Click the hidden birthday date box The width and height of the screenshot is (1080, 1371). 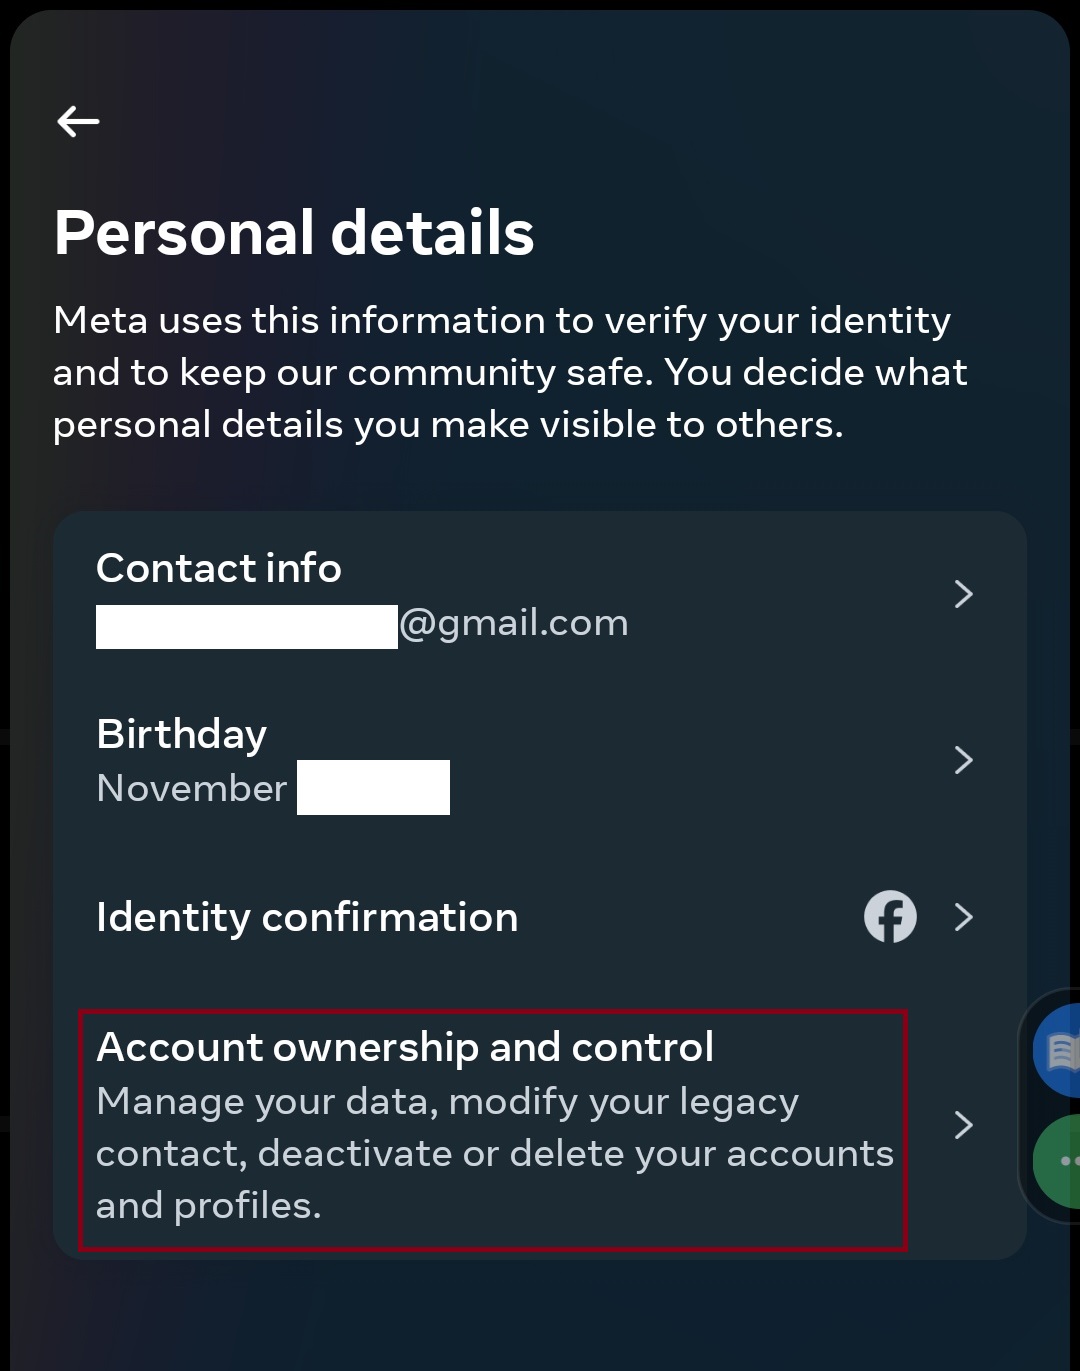pyautogui.click(x=373, y=788)
